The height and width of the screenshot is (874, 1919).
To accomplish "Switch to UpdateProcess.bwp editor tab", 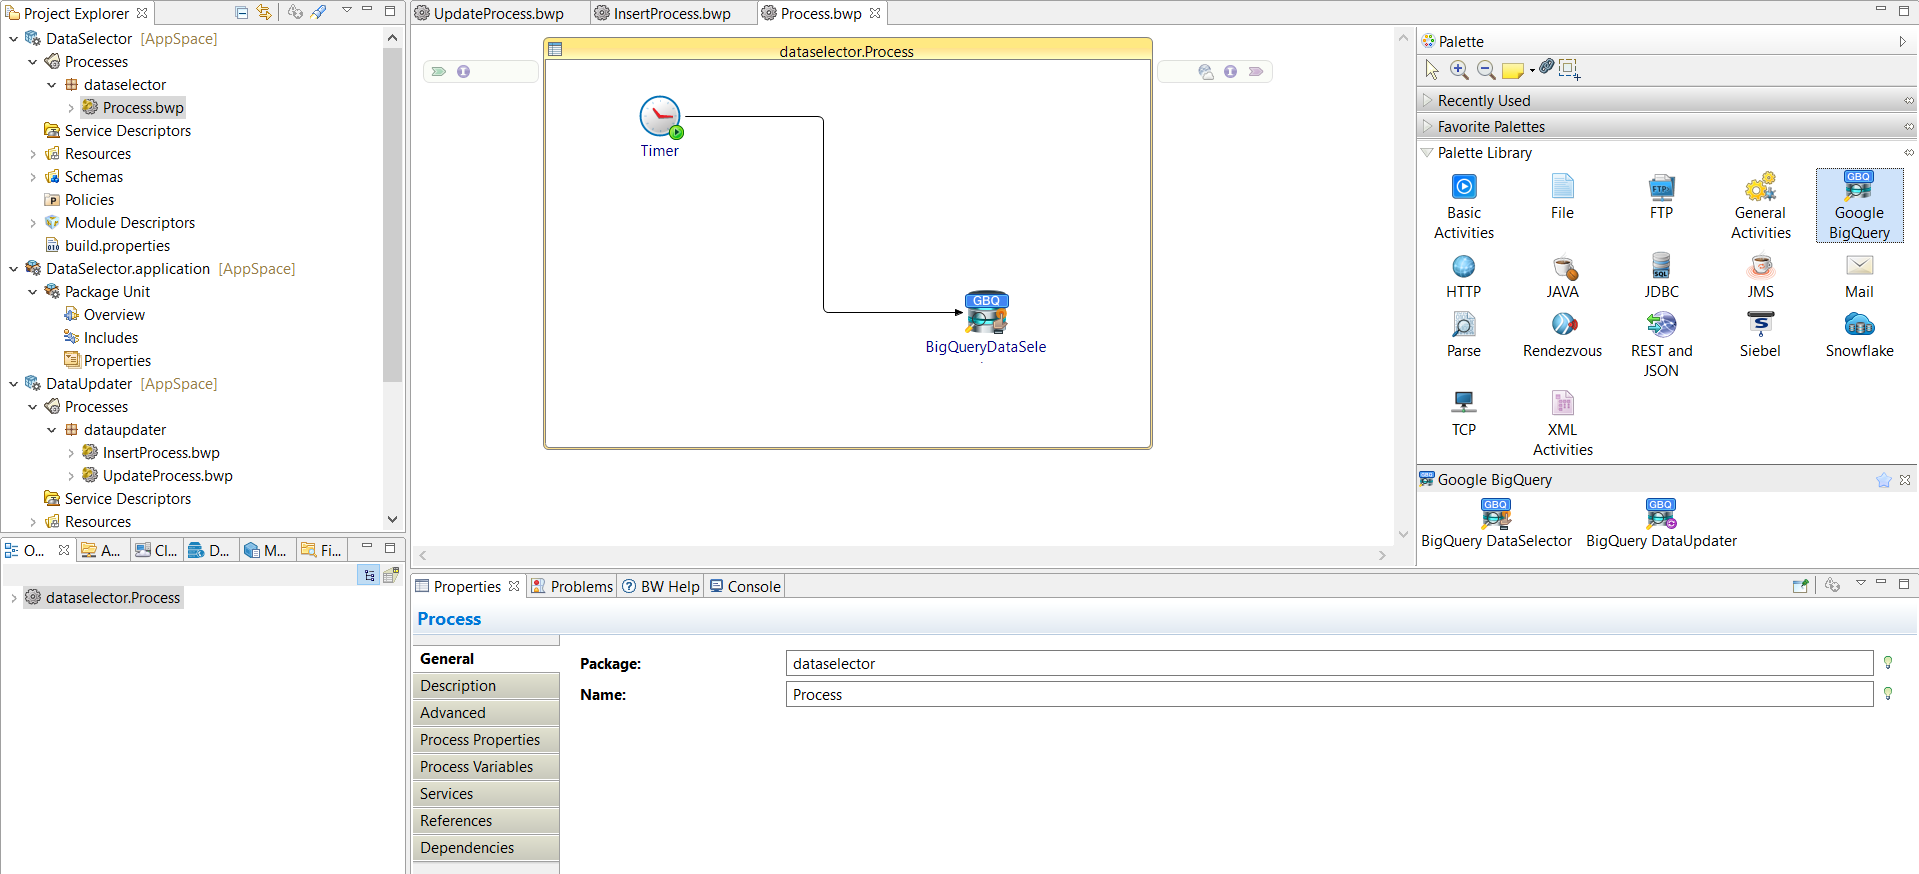I will 499,13.
